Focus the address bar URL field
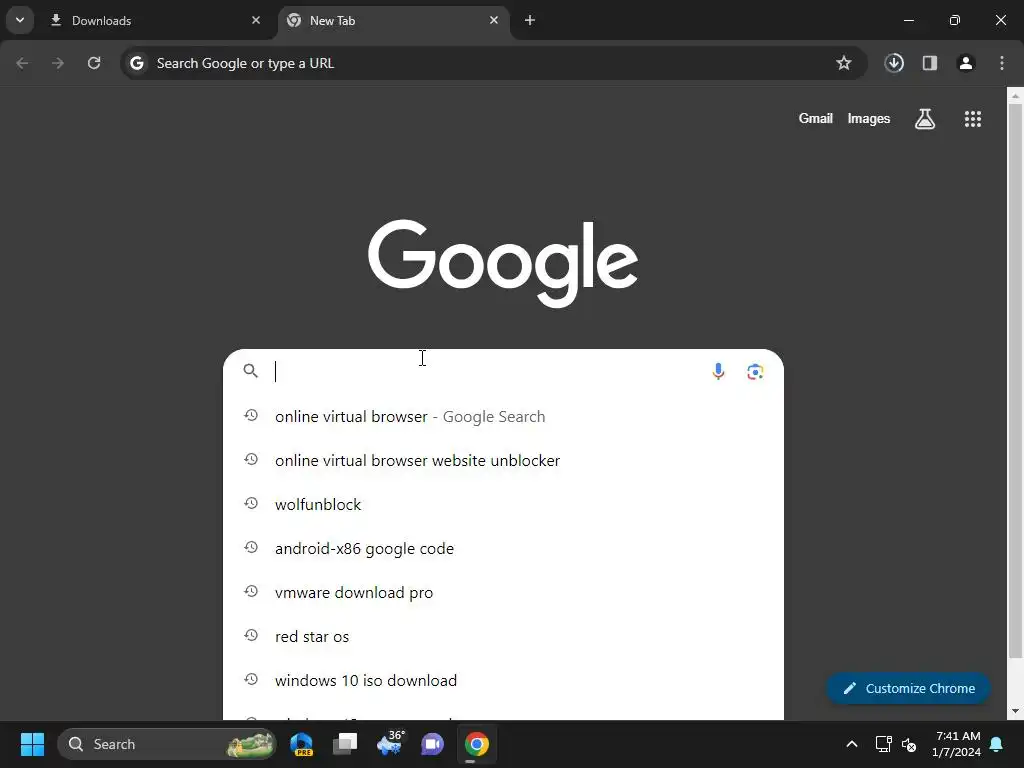This screenshot has height=768, width=1024. point(493,63)
